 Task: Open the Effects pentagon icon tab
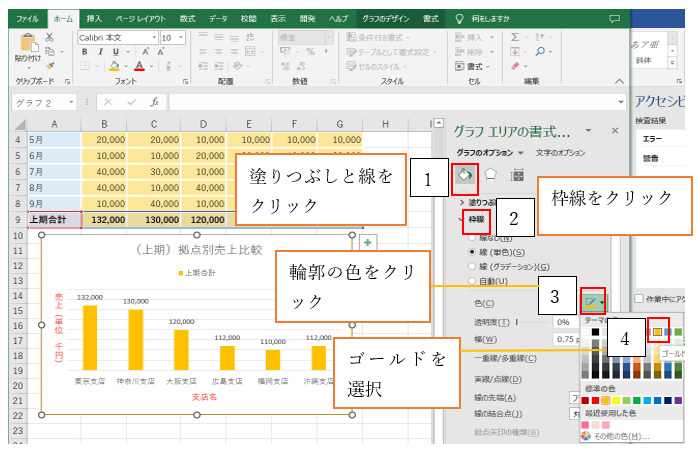tap(491, 174)
